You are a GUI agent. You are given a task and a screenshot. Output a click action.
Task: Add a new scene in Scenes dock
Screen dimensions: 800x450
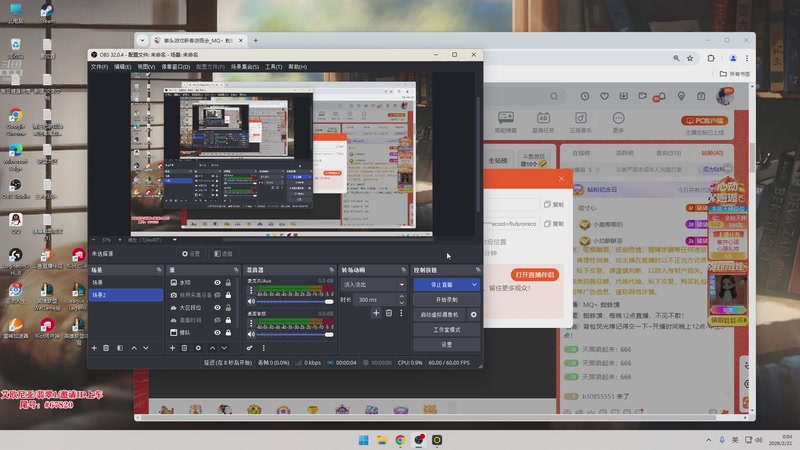[94, 348]
